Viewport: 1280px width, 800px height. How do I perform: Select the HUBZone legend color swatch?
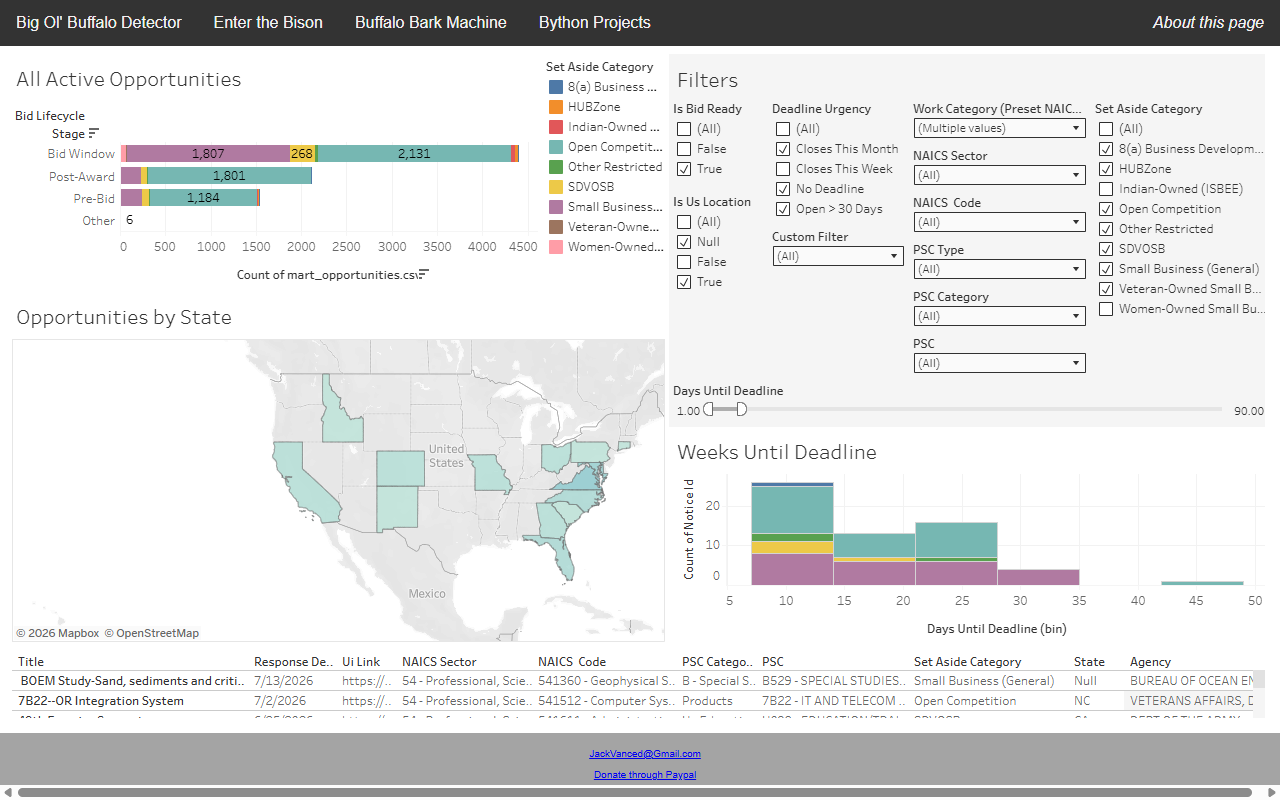pos(556,107)
